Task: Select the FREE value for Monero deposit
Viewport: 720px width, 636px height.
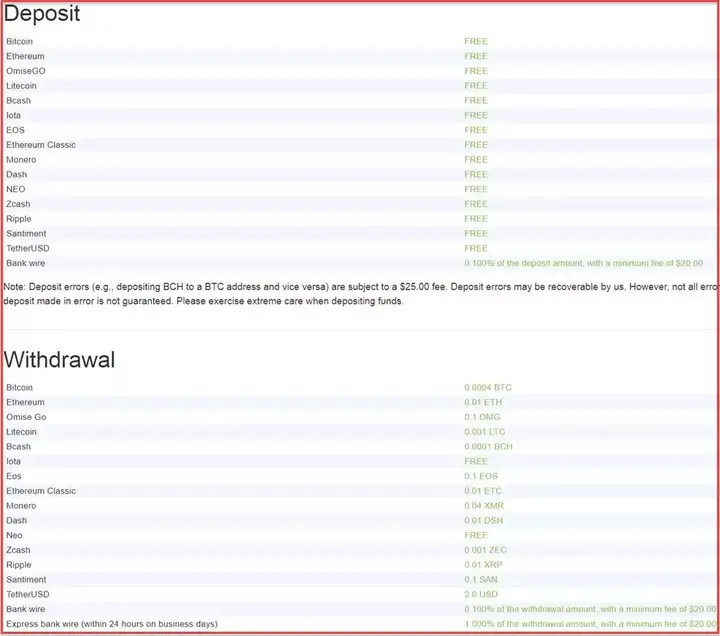Action: pos(476,159)
